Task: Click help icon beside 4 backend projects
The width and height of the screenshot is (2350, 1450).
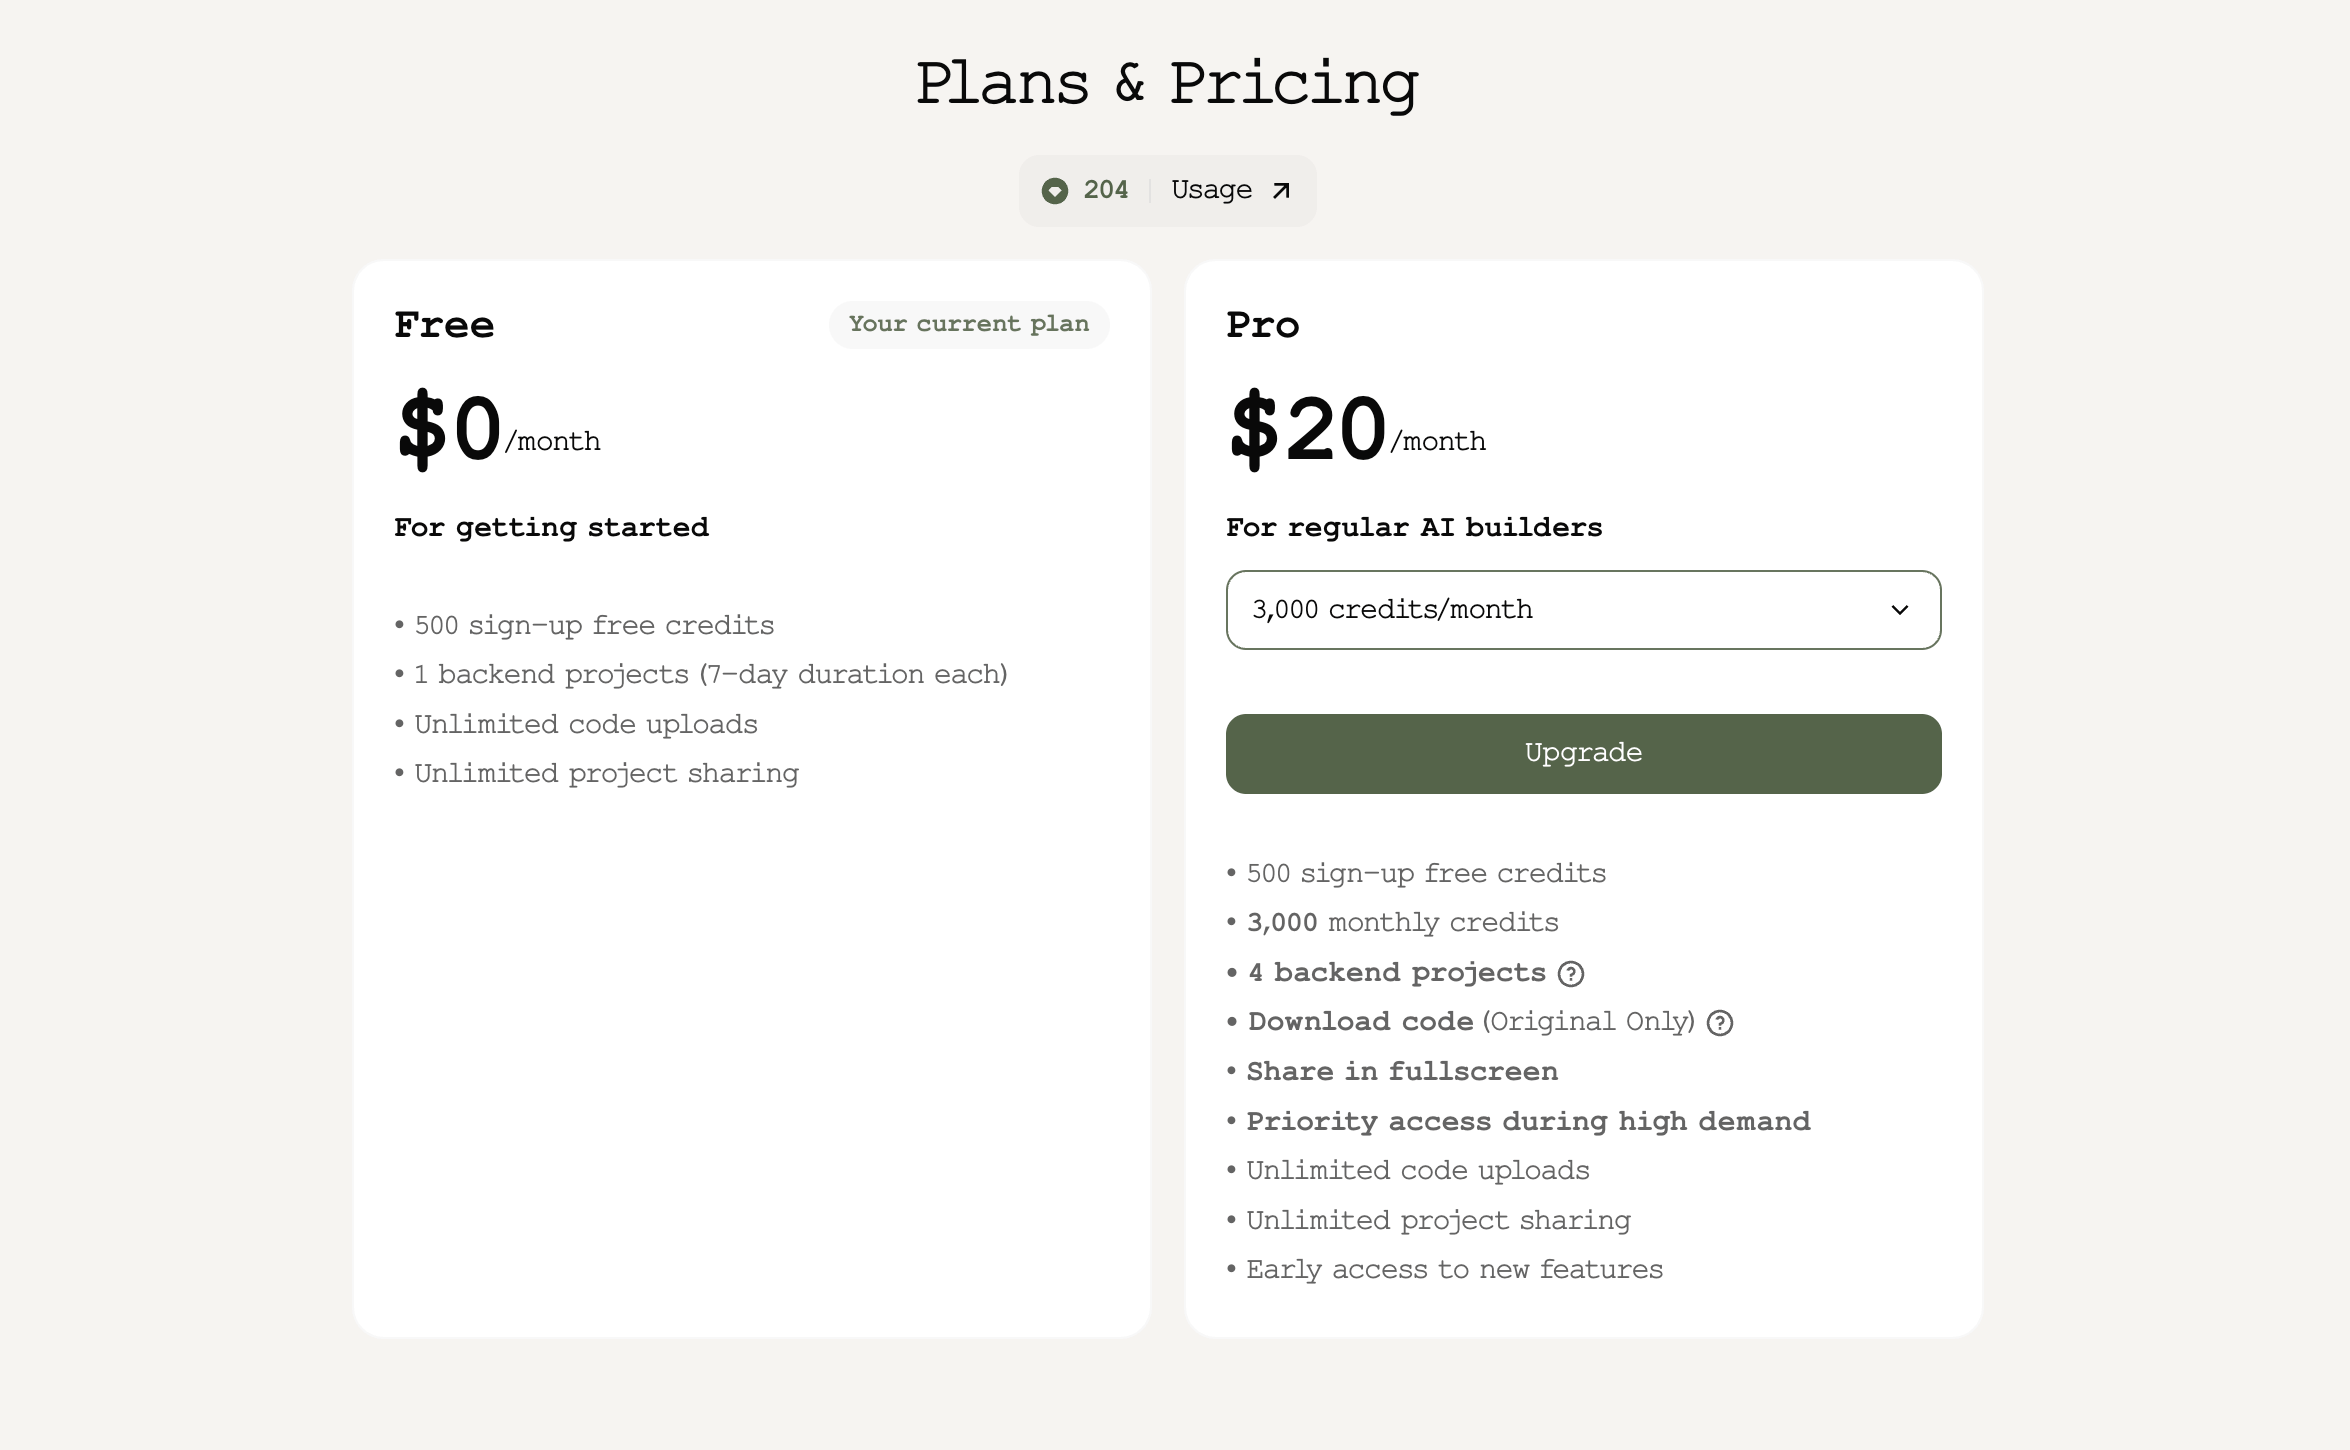Action: [1571, 974]
